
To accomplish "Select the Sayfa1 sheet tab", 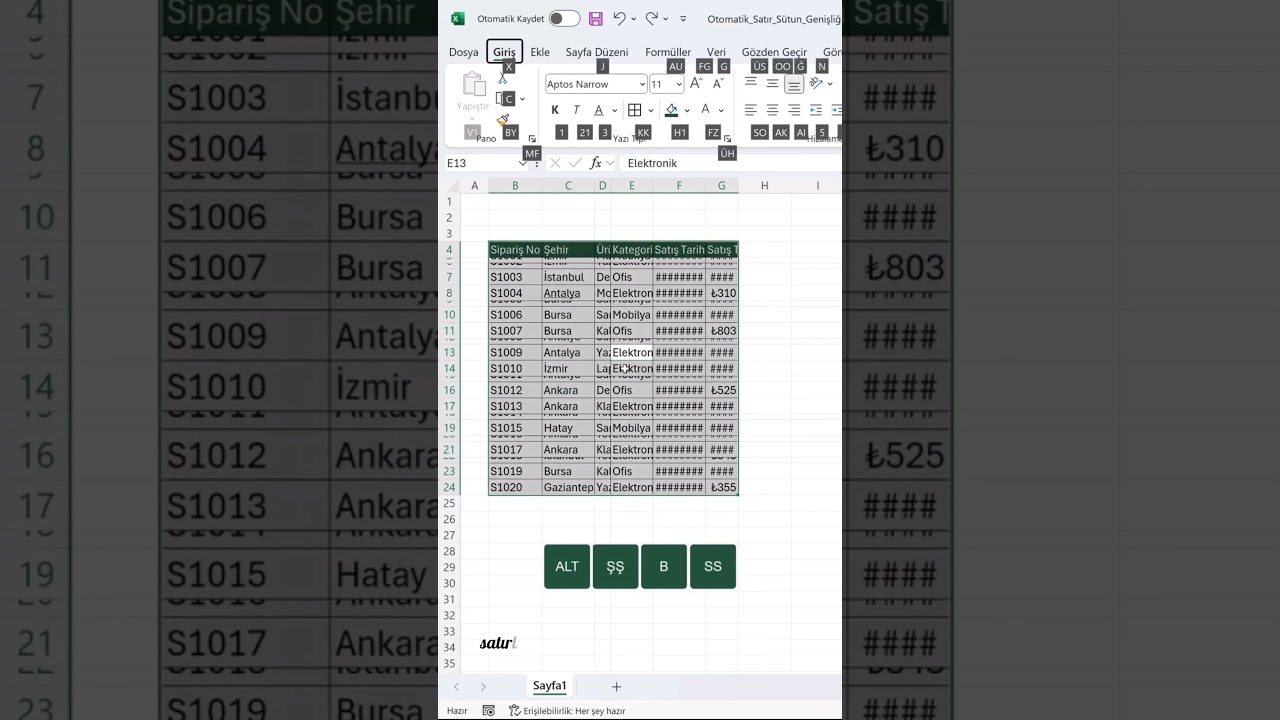I will click(550, 686).
